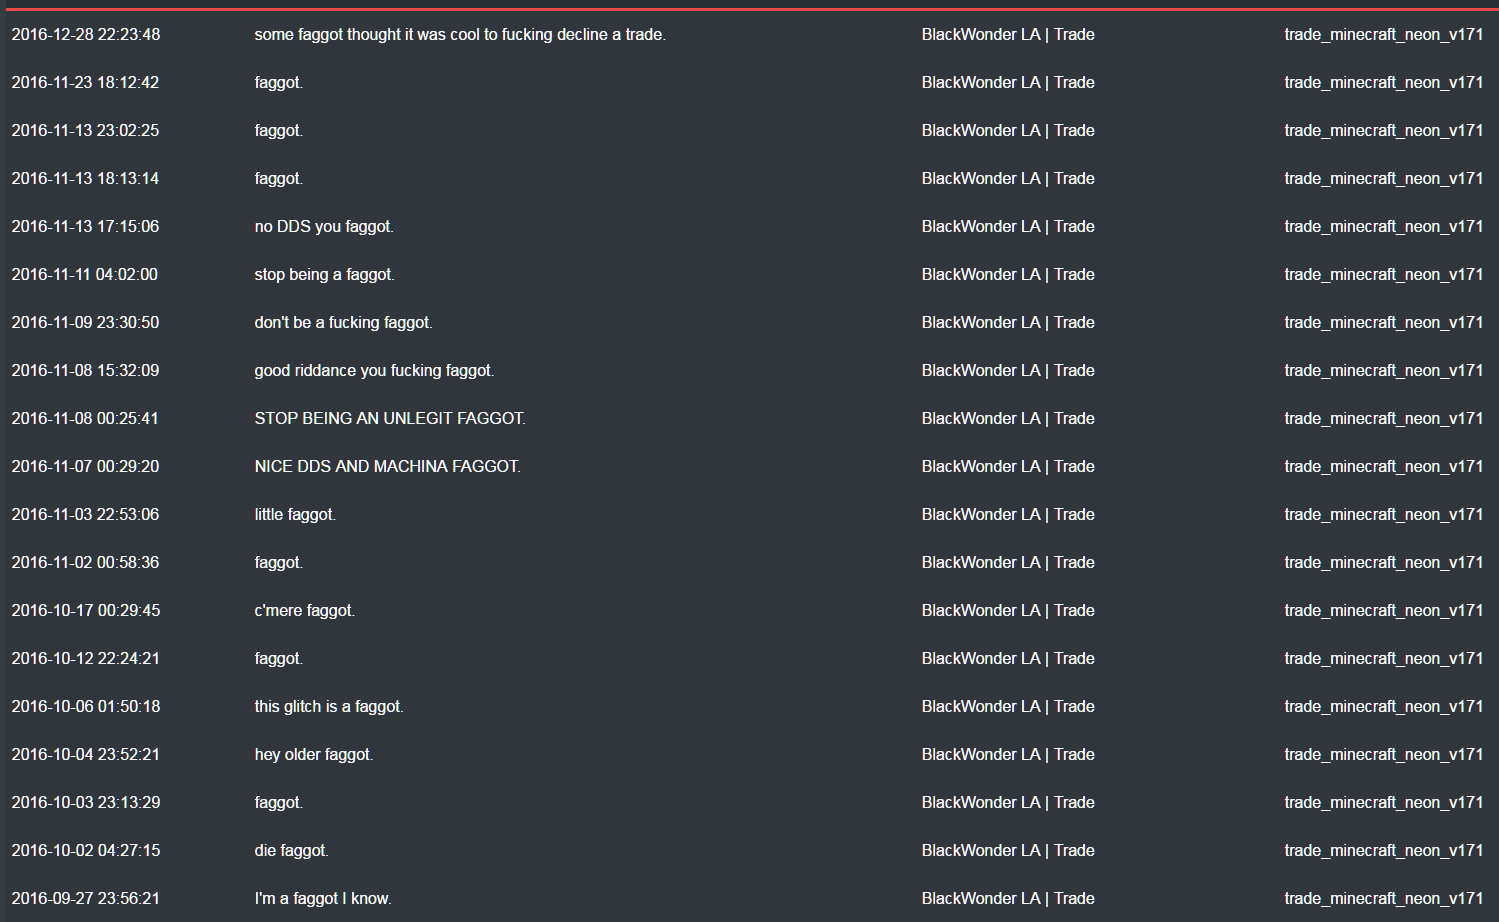Select the 2016-11-13 18:13:14 timestamp
The height and width of the screenshot is (922, 1499).
(x=85, y=178)
